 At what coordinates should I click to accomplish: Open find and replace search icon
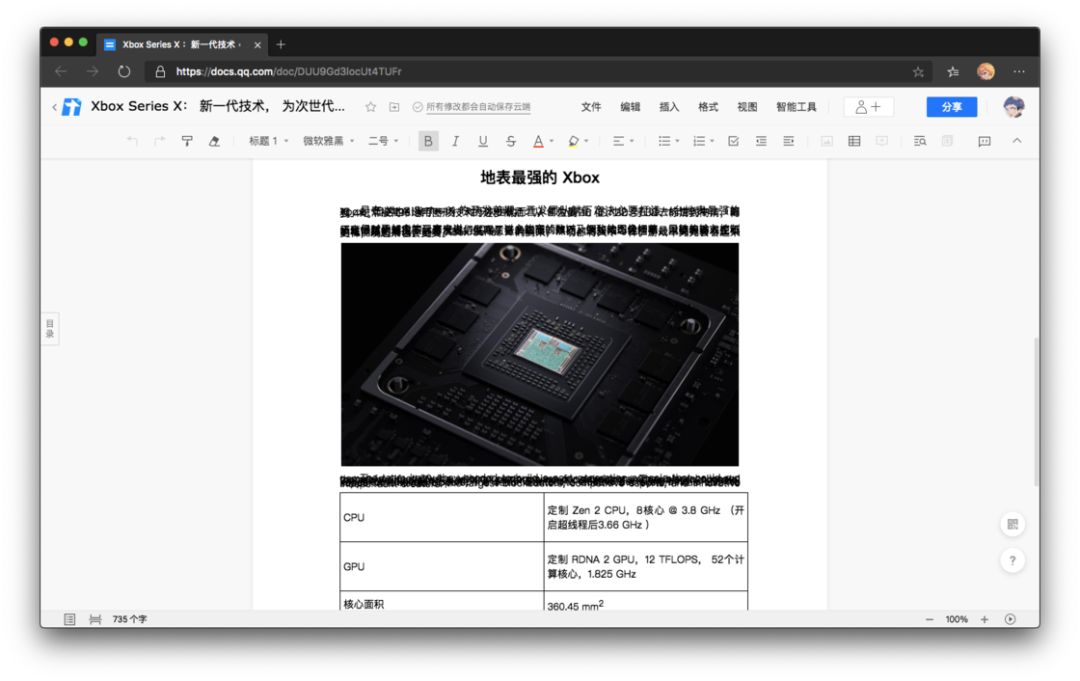(920, 141)
